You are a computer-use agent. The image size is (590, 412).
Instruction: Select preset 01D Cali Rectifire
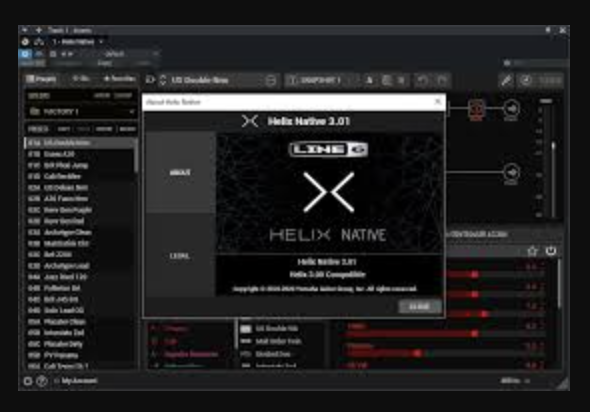(80, 176)
